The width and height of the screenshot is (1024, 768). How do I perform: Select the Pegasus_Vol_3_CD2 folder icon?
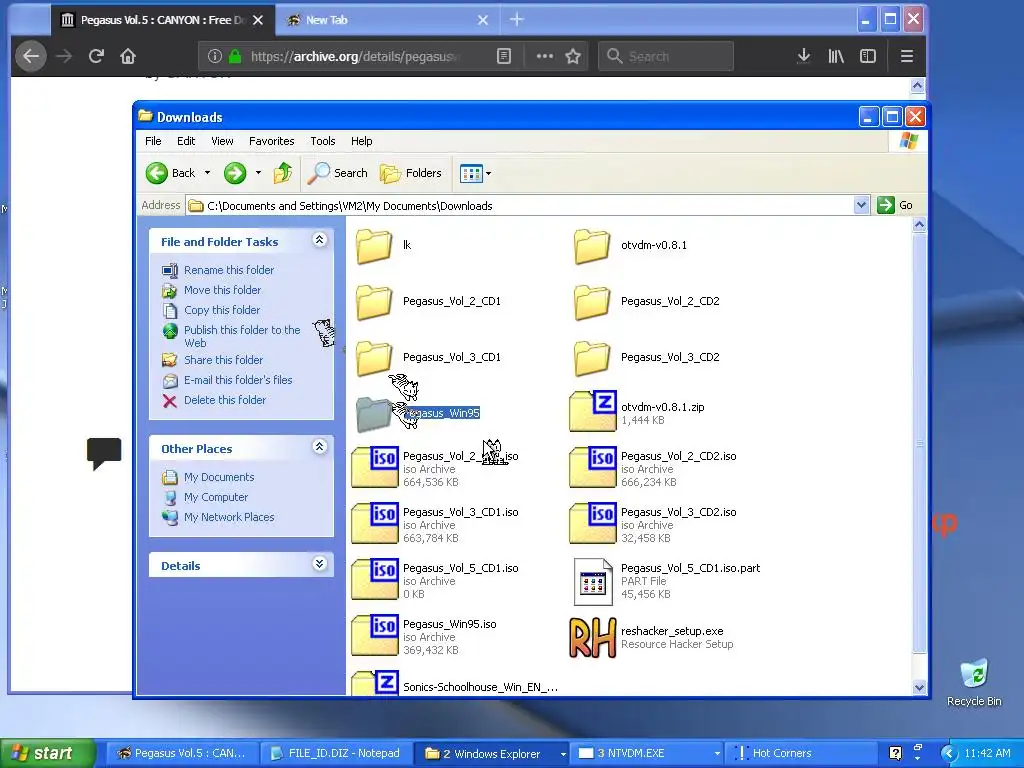click(x=592, y=359)
